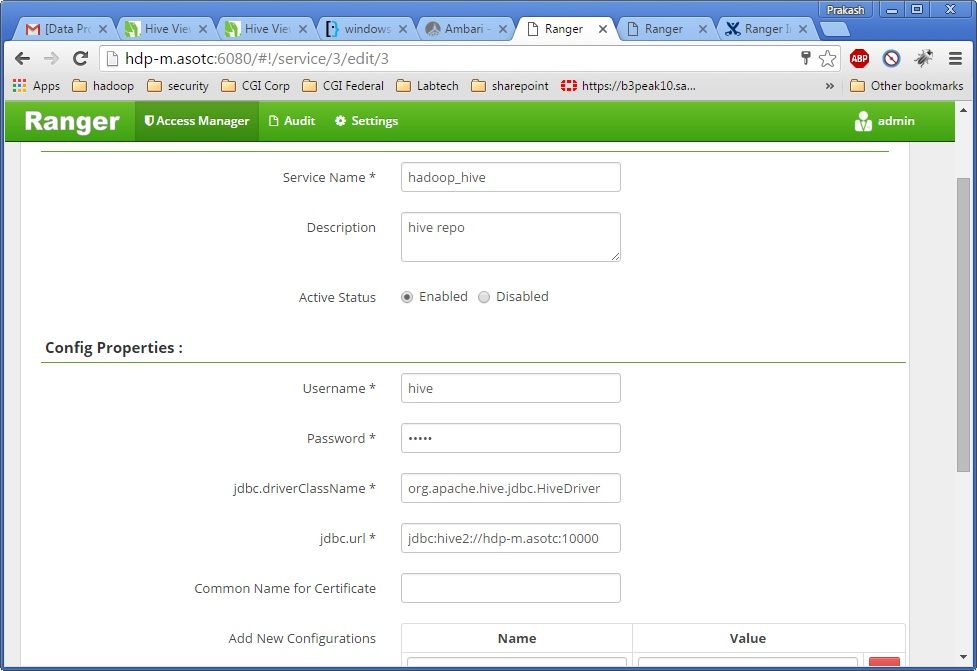Close the active Ranger tab
This screenshot has width=977, height=671.
point(603,29)
